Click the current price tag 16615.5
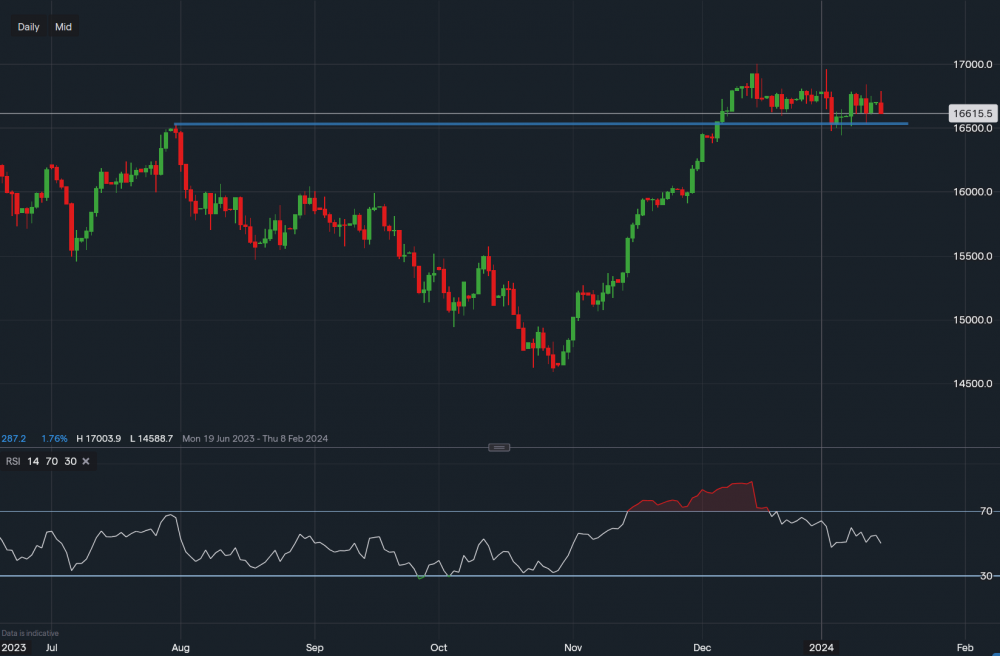Screen dimensions: 1000x656 tap(972, 114)
